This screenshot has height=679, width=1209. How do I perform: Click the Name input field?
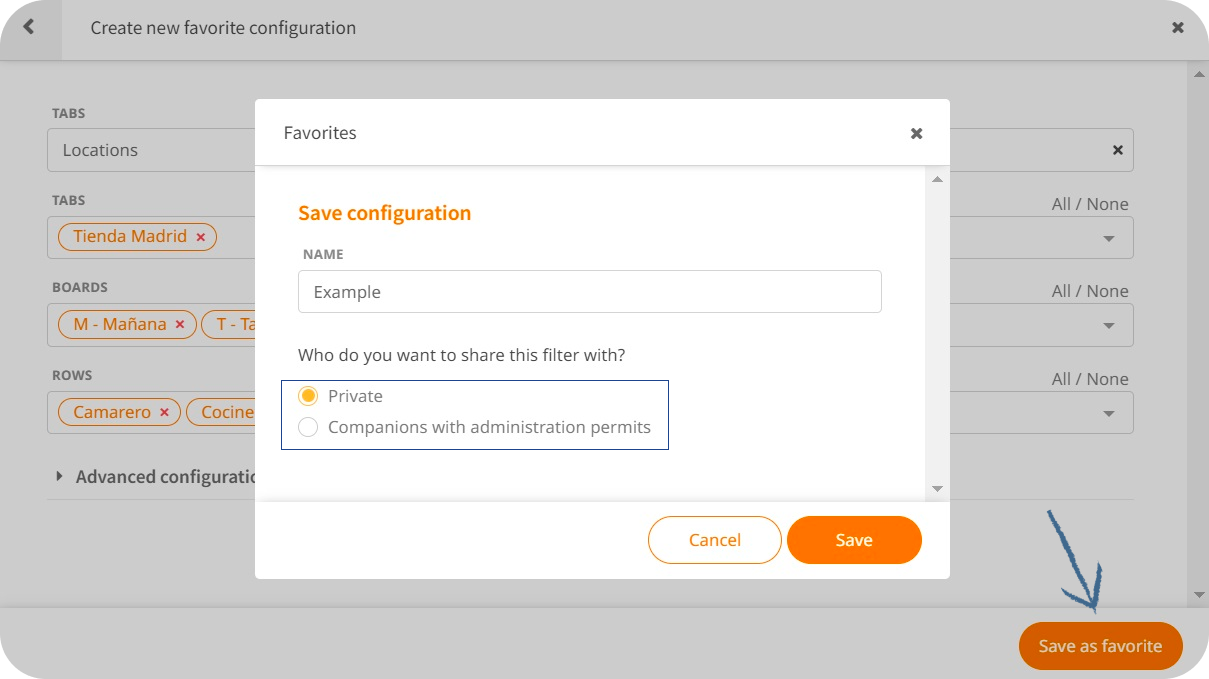590,292
